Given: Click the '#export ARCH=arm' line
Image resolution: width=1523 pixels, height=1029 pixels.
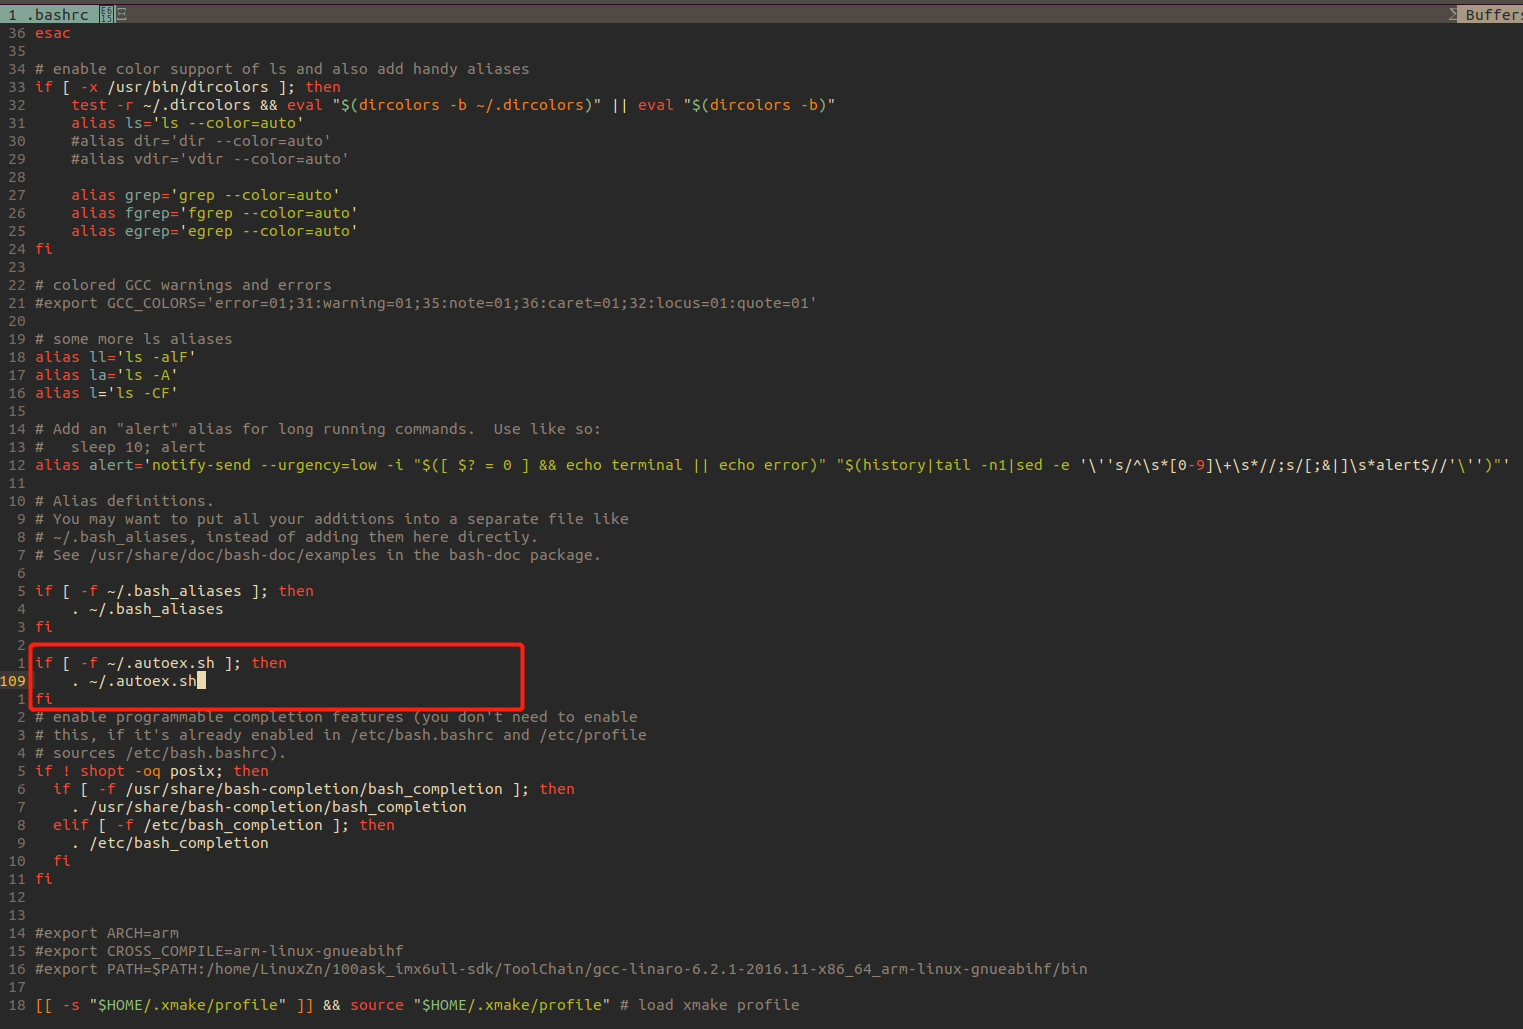Looking at the screenshot, I should point(107,933).
